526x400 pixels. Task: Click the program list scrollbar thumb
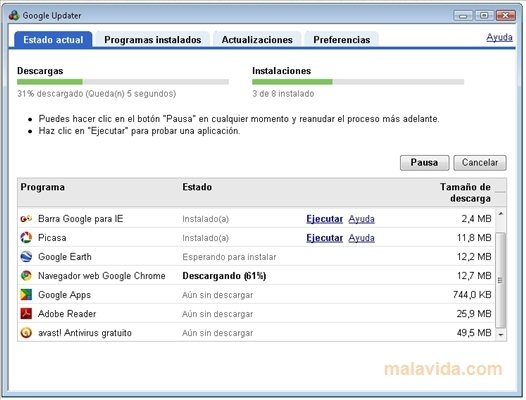tap(501, 280)
